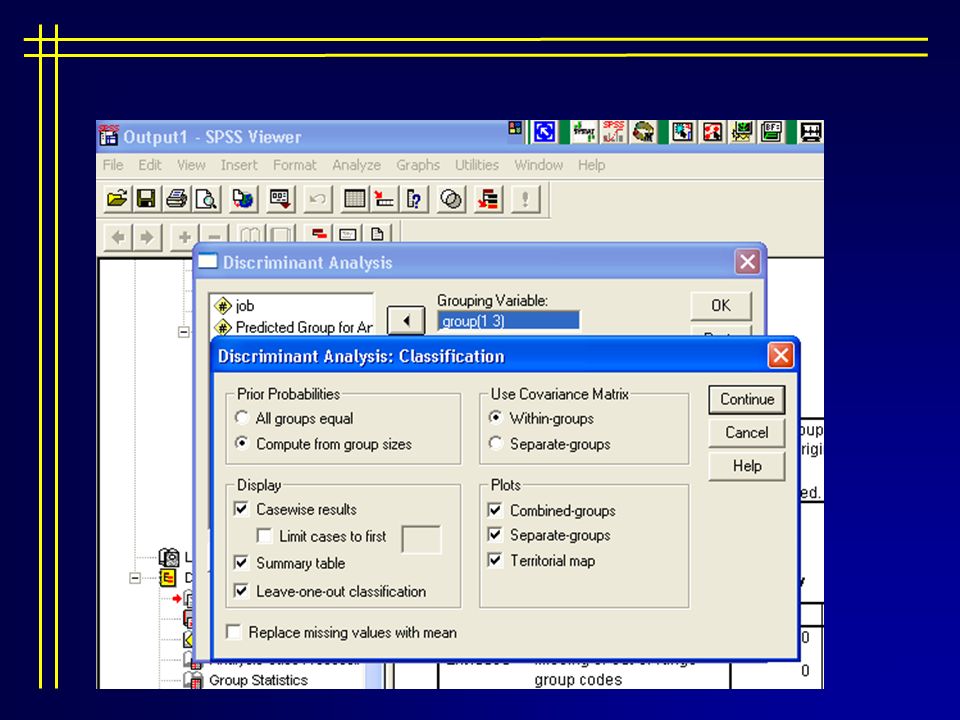Screen dimensions: 960x720
Task: Select Within-groups covariance matrix
Action: tap(496, 418)
